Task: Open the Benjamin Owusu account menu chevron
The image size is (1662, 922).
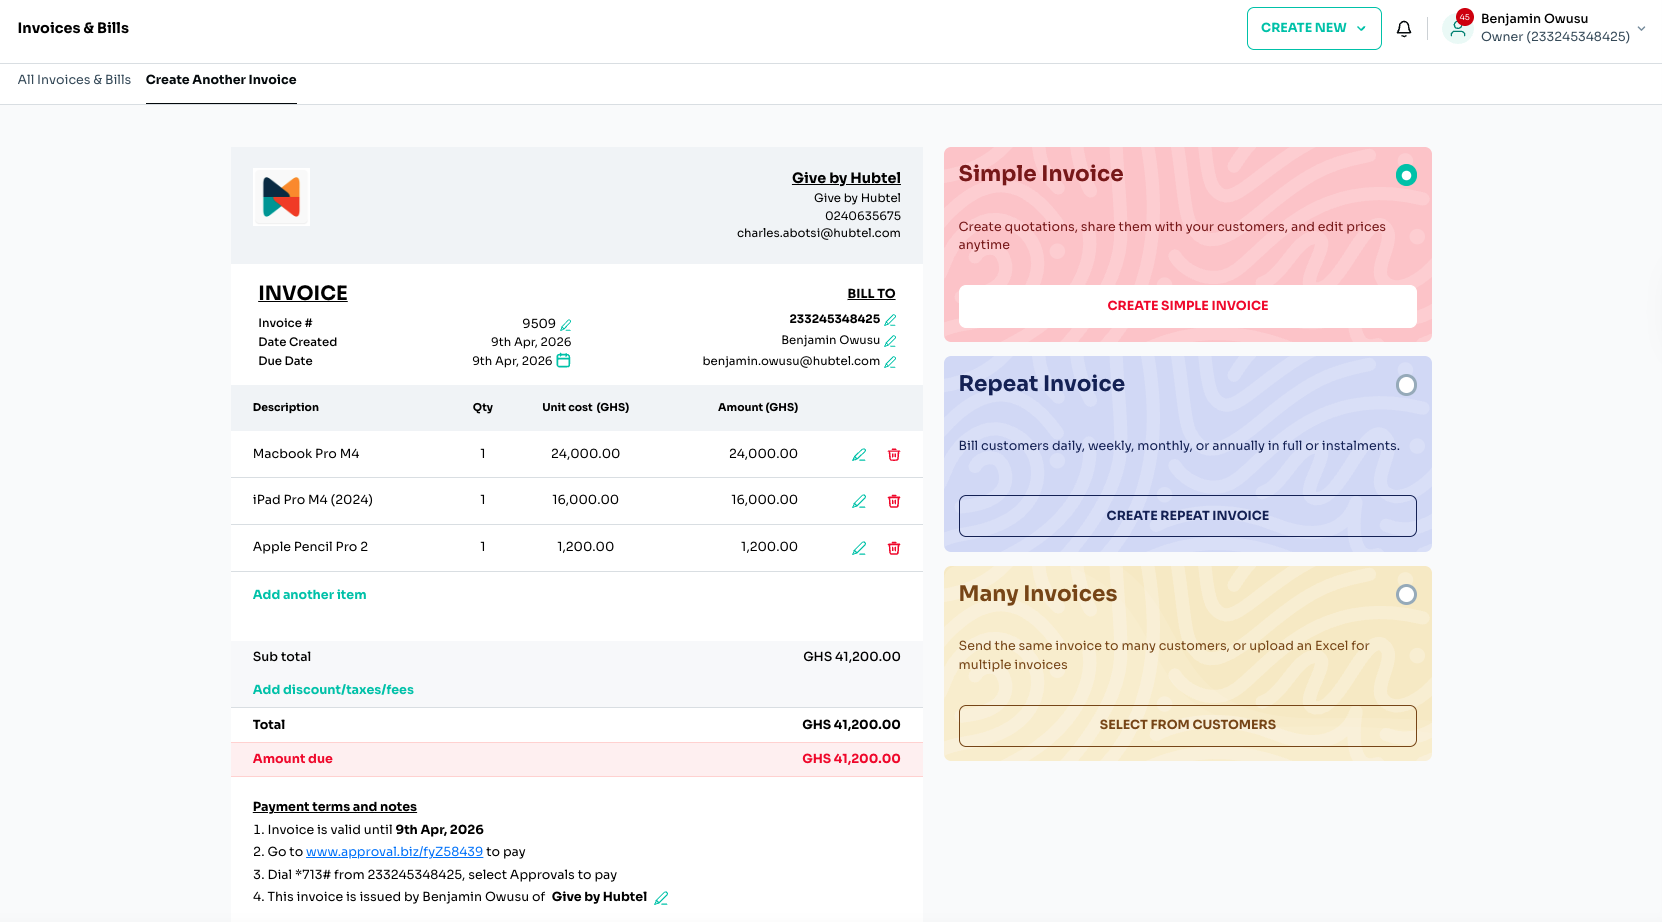Action: tap(1641, 28)
